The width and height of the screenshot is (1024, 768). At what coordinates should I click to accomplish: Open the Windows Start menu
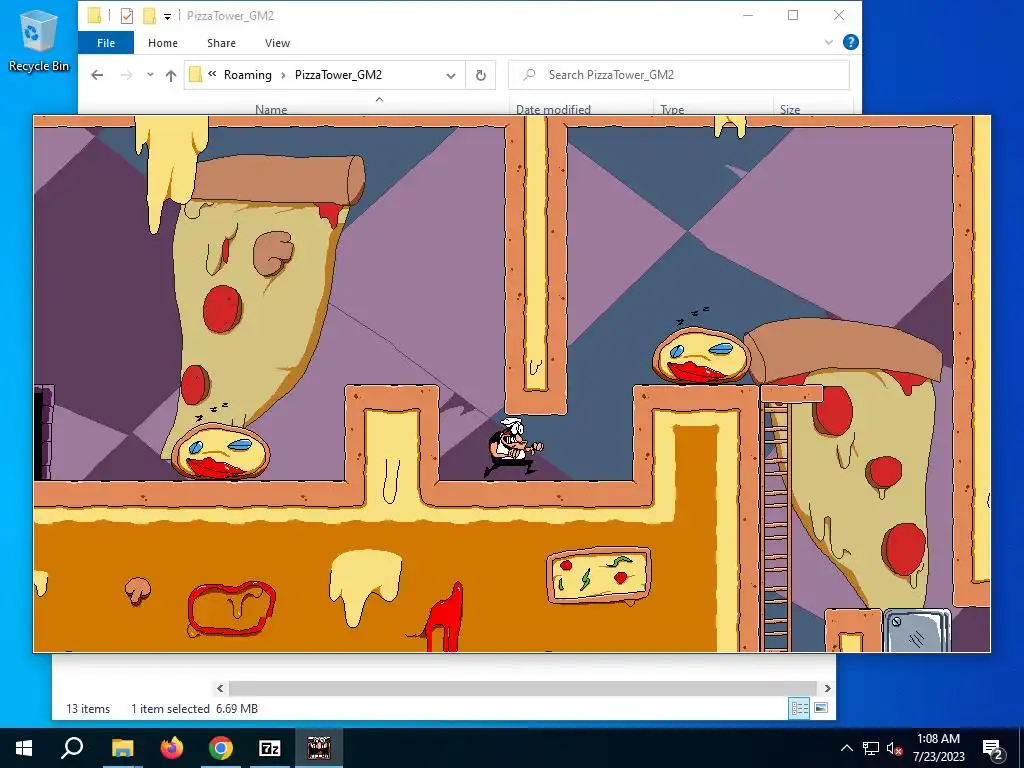pyautogui.click(x=24, y=748)
